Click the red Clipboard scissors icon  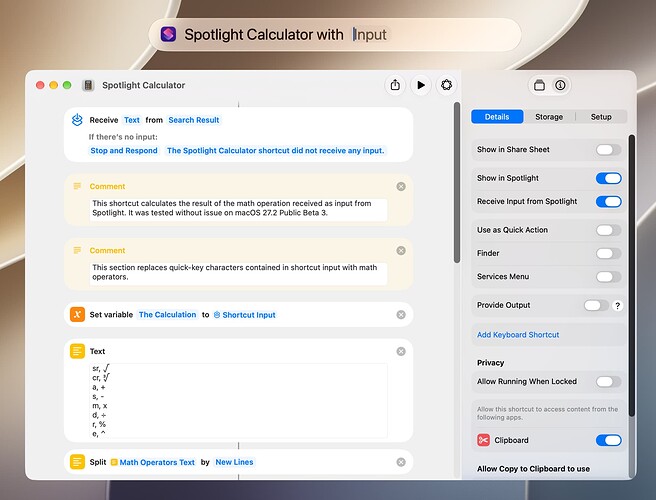tap(483, 440)
